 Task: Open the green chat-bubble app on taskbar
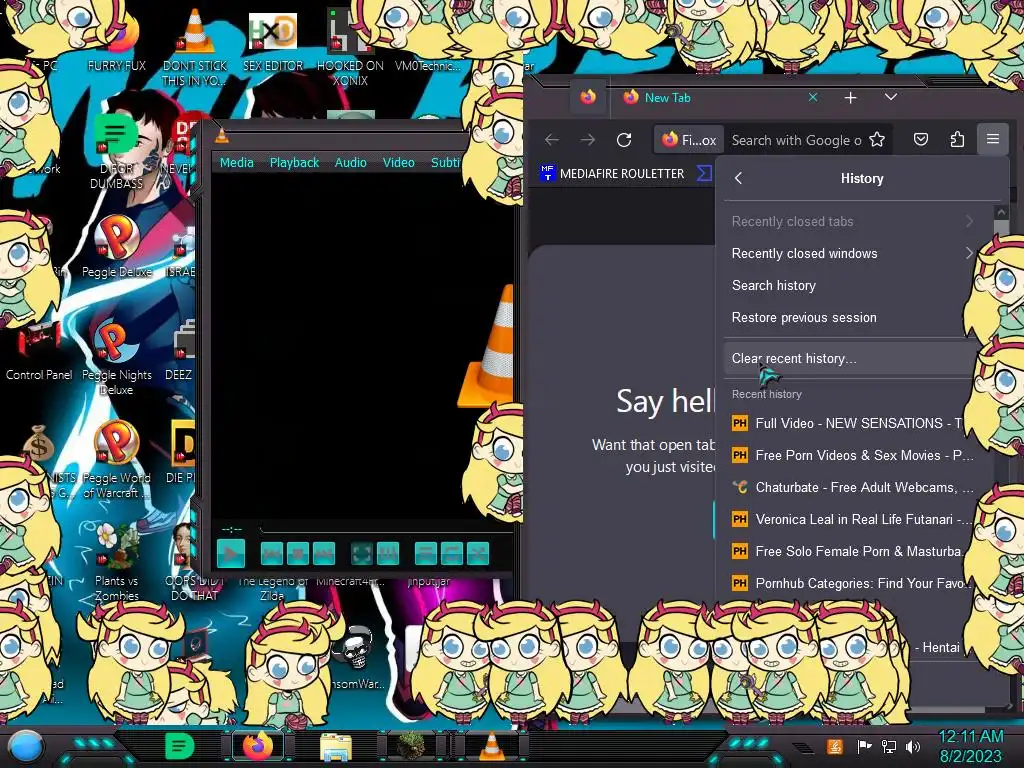click(180, 746)
